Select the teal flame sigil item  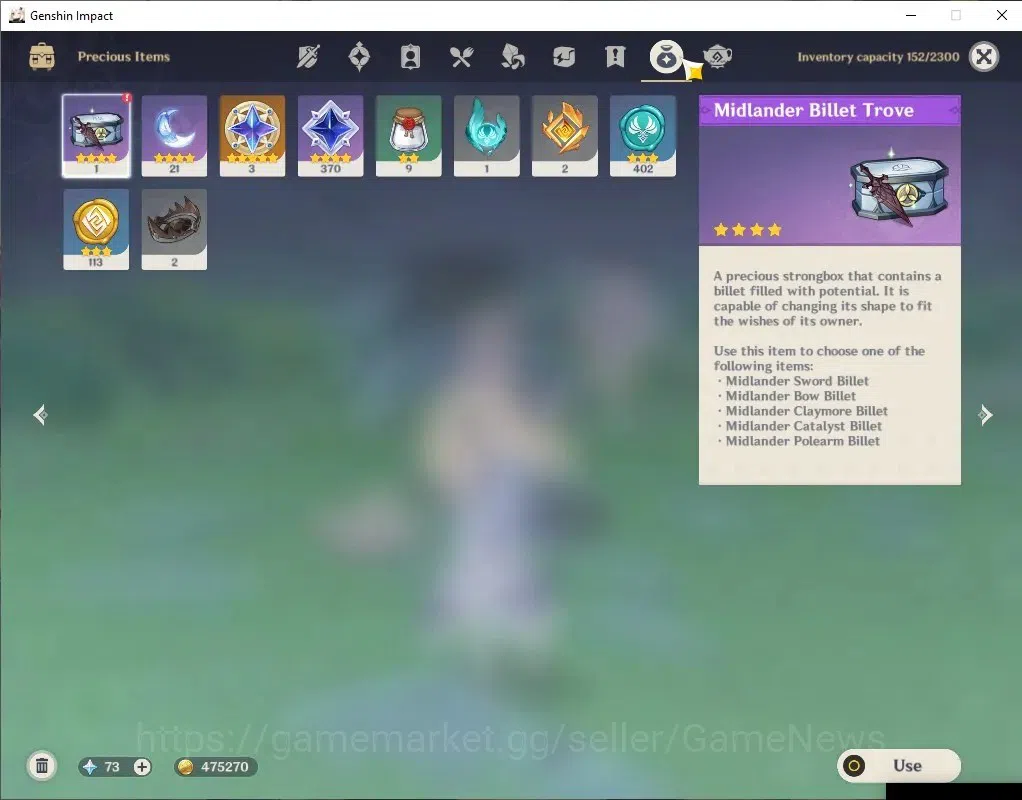click(487, 136)
